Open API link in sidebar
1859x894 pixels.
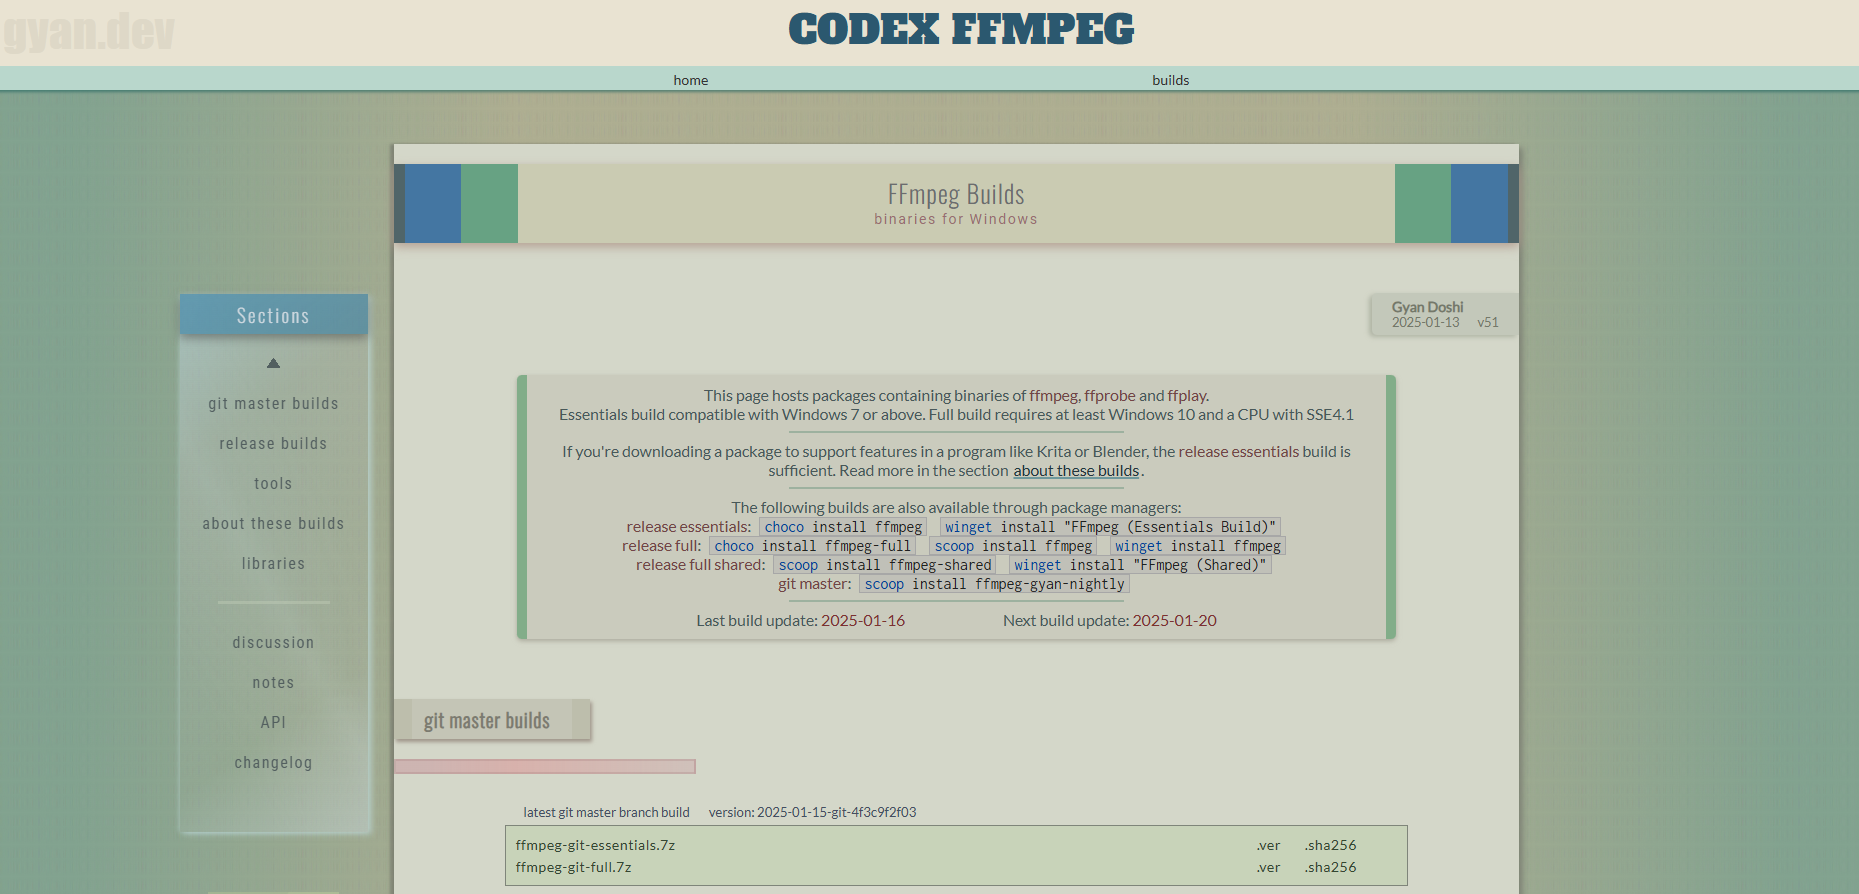[x=273, y=722]
